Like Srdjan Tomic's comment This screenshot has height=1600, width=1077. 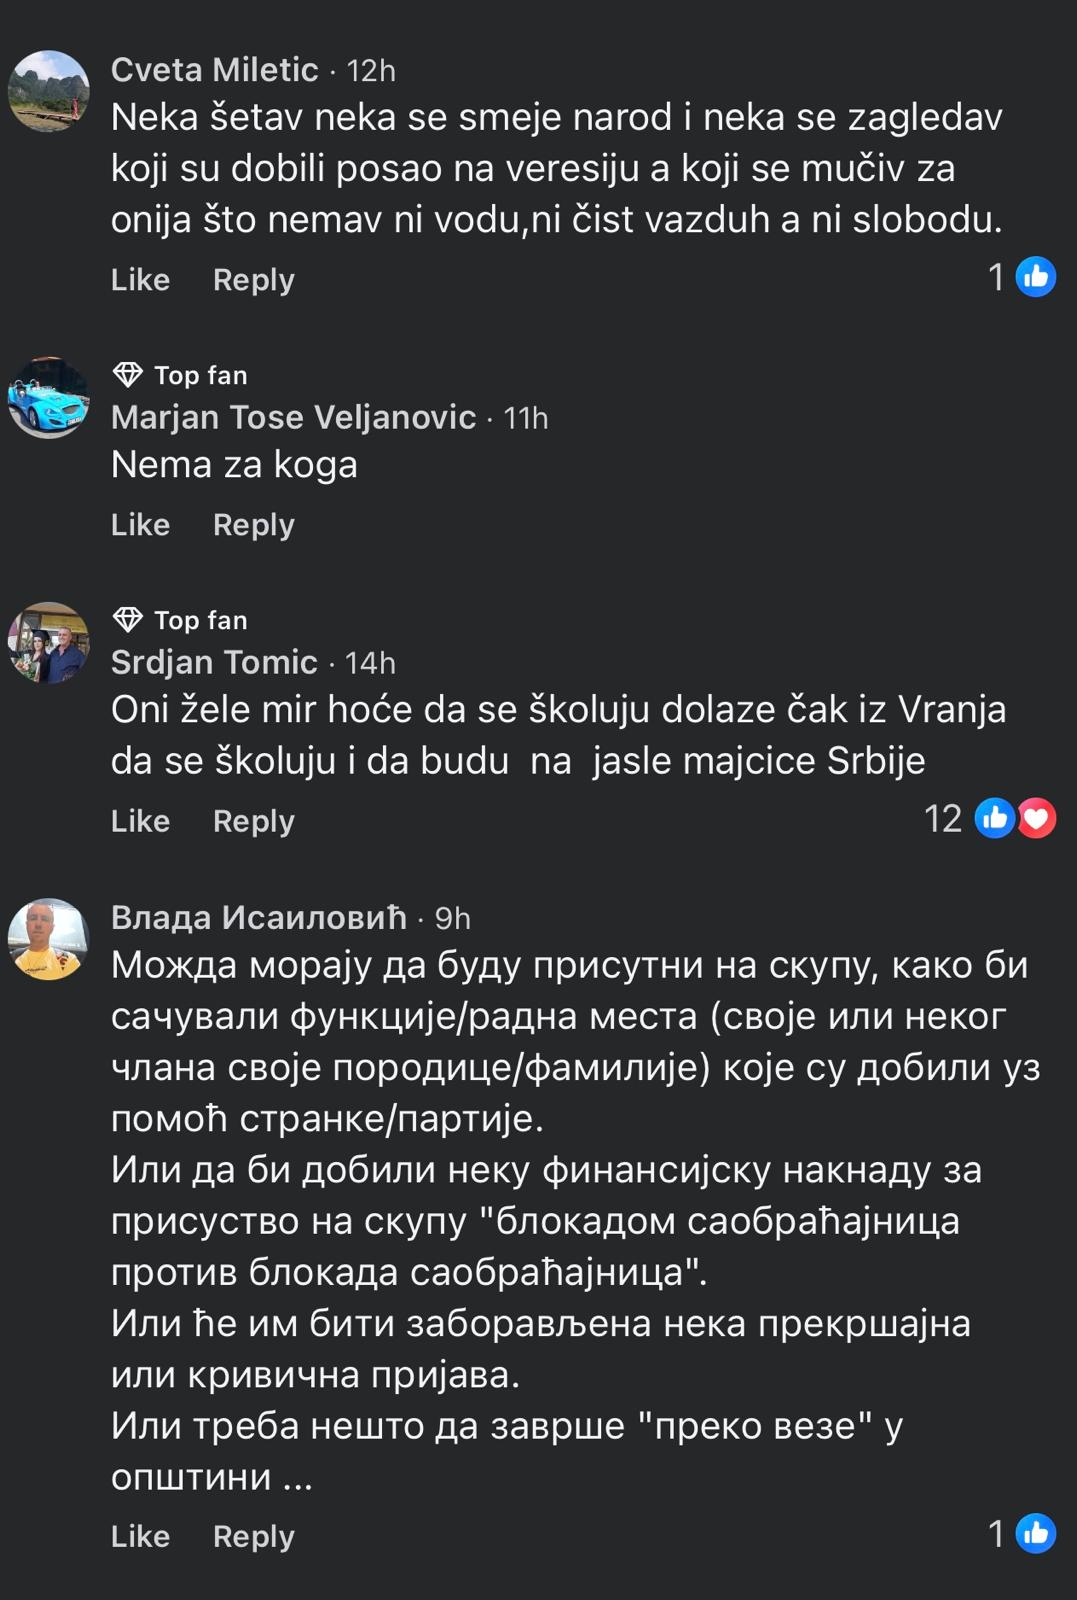140,821
